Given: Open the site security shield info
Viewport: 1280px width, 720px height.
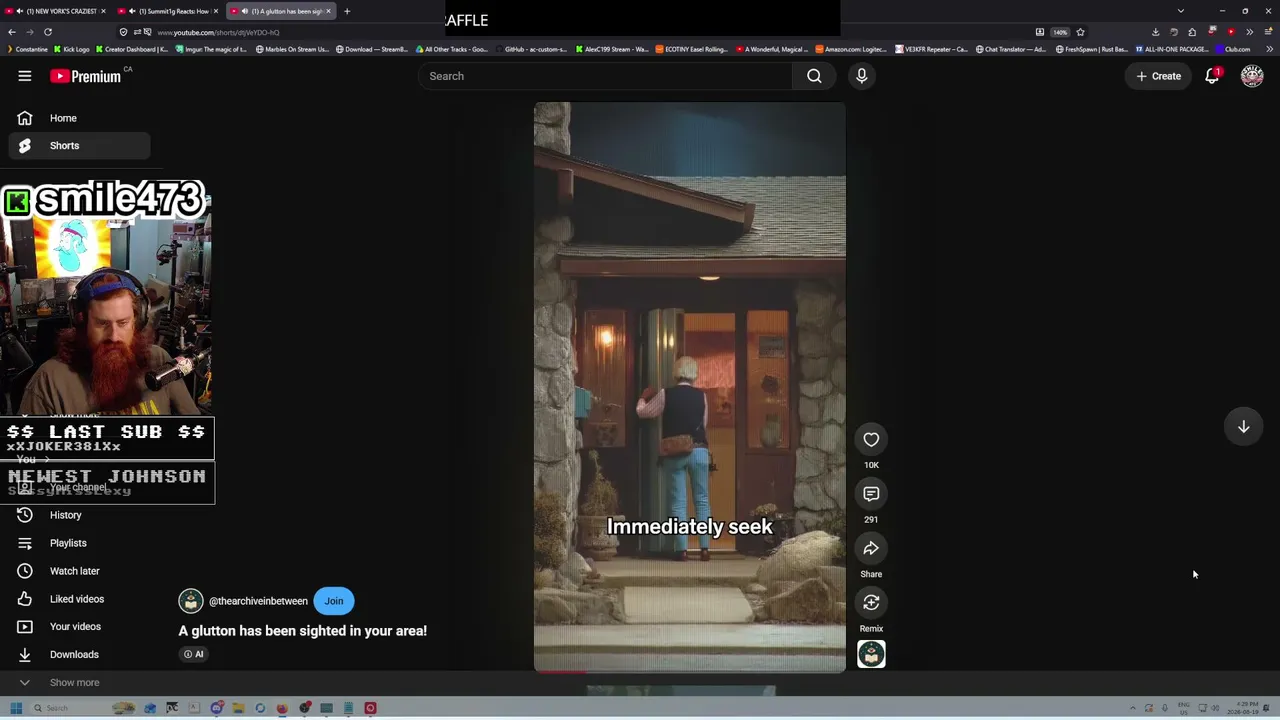Looking at the screenshot, I should [123, 32].
